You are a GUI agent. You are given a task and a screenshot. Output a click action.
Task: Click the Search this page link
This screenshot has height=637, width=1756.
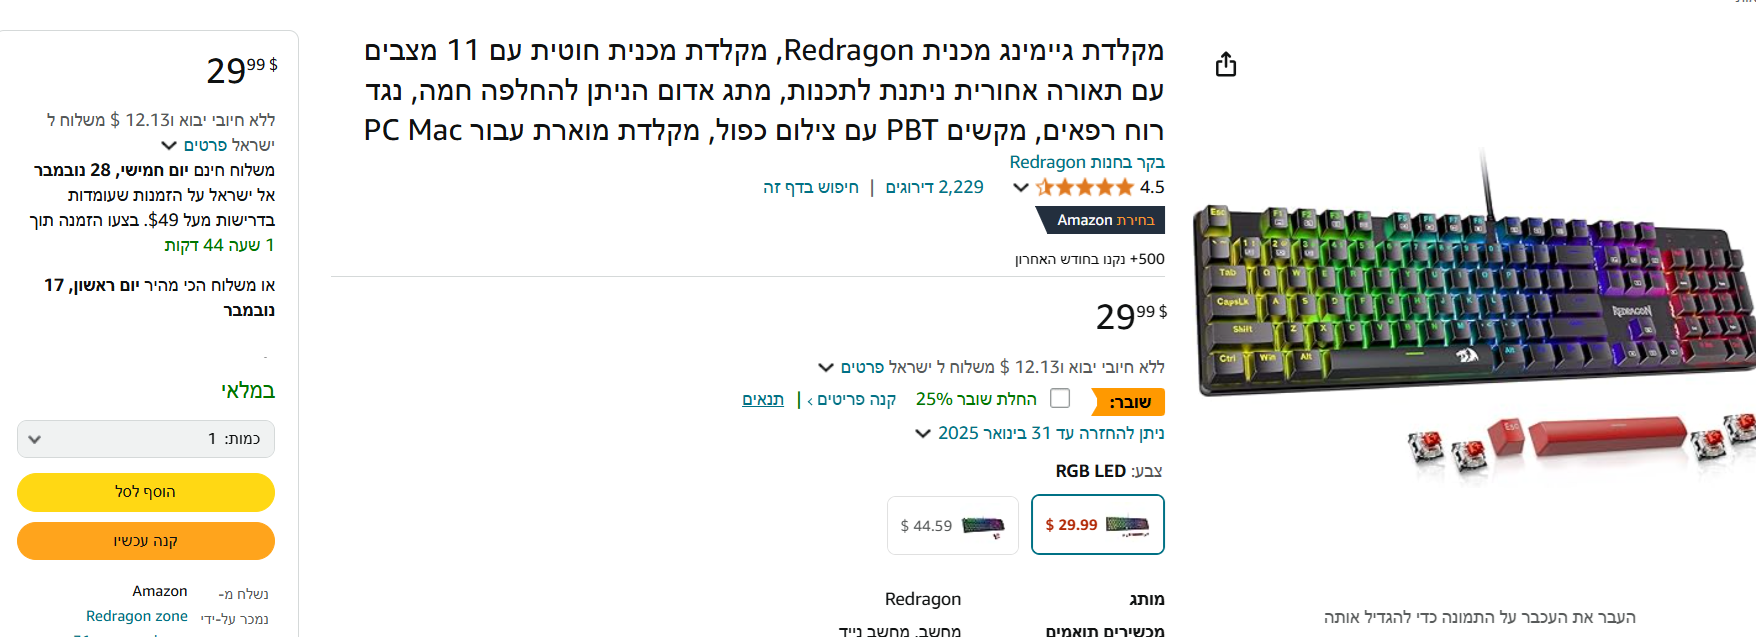(x=810, y=187)
